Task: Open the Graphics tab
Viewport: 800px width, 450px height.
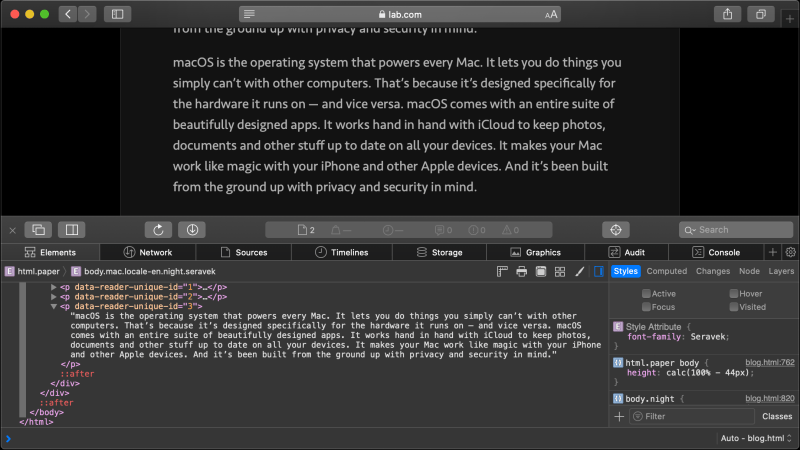Action: [x=535, y=252]
